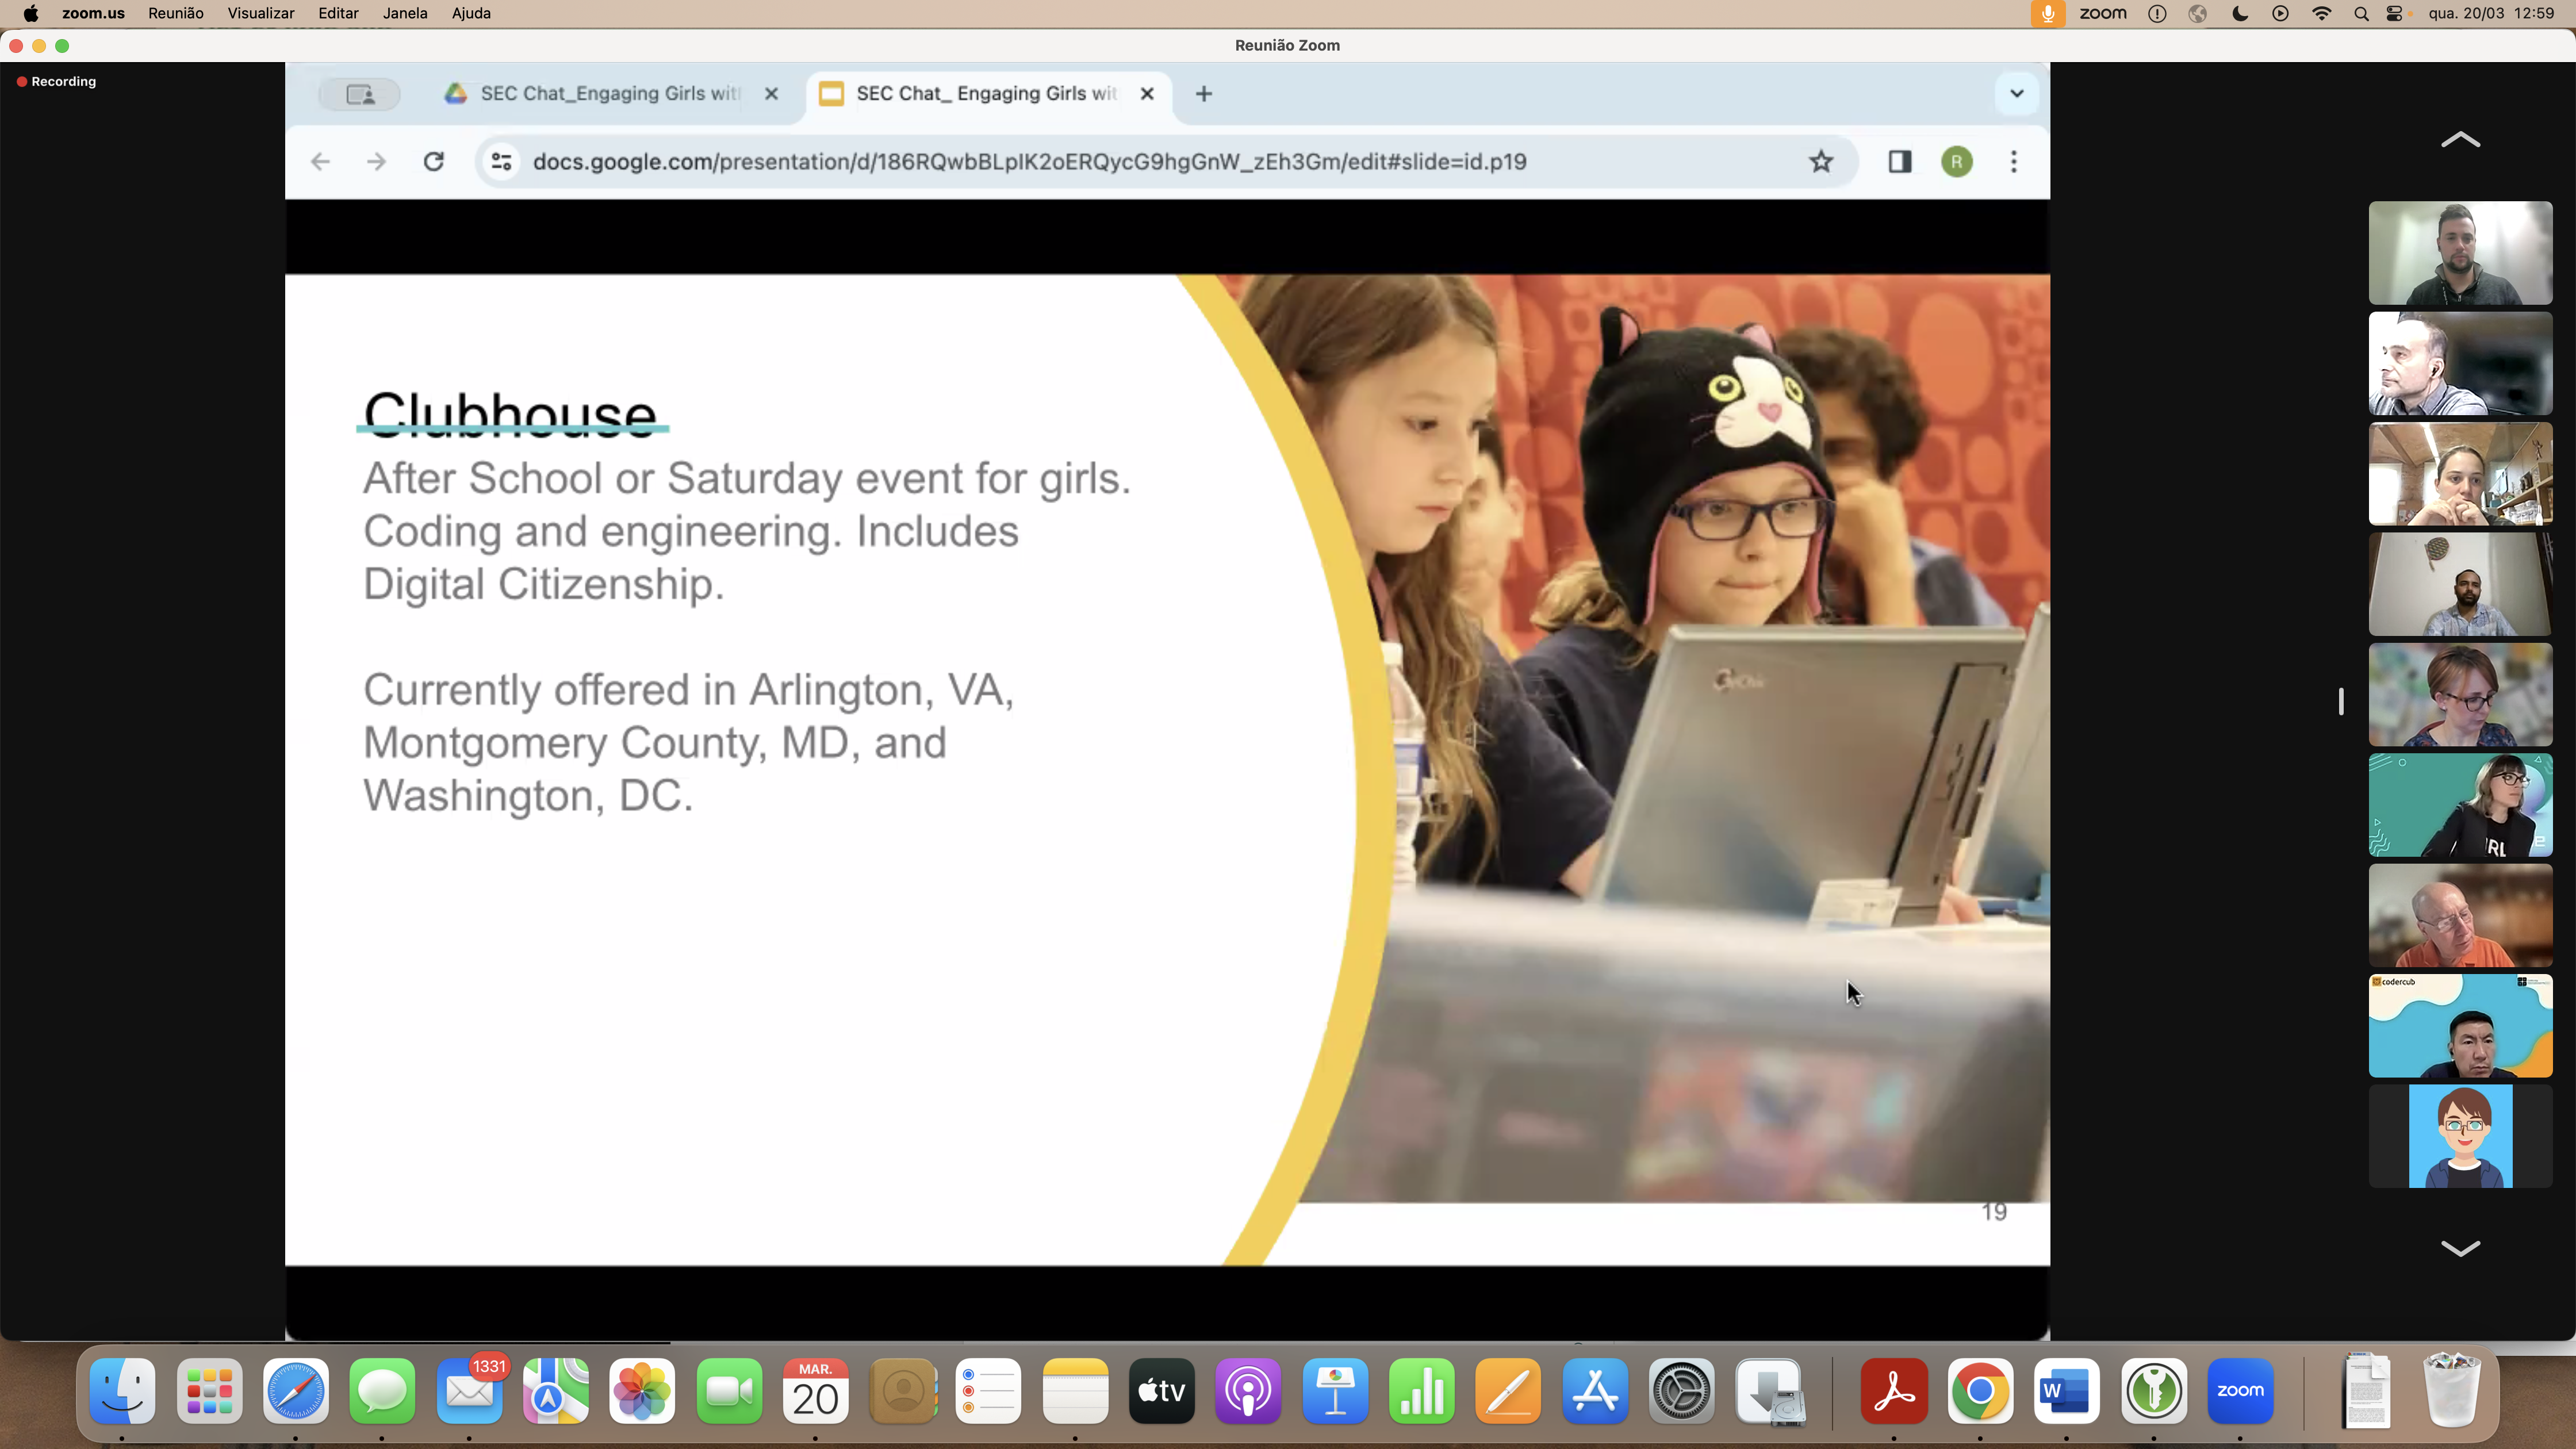Expand the browser tab search dropdown
The height and width of the screenshot is (1449, 2576).
pos(2017,94)
